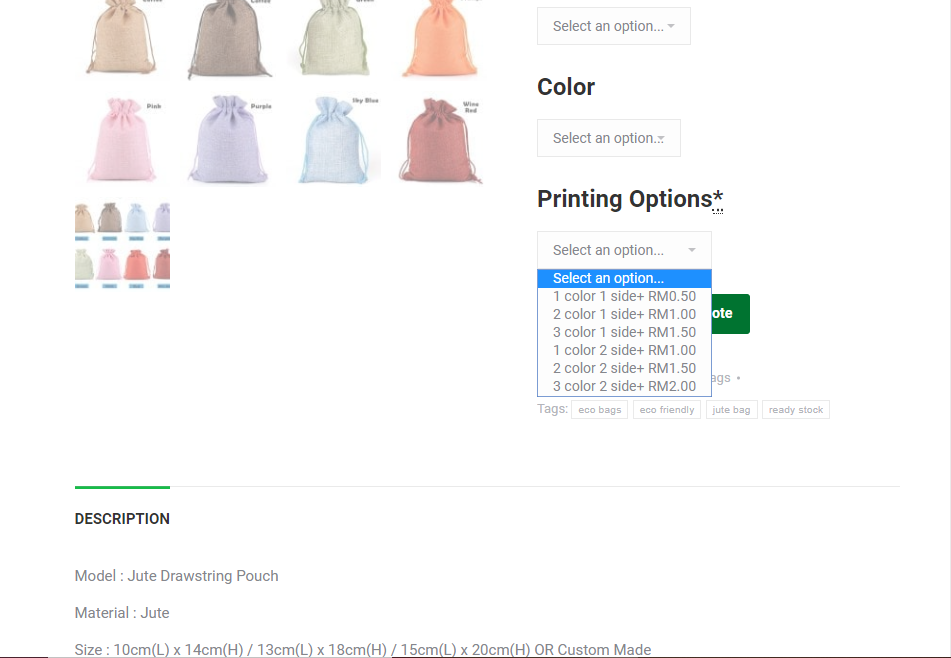951x658 pixels.
Task: Select '1 color 2 side+ RM1.00' option
Action: click(x=624, y=350)
